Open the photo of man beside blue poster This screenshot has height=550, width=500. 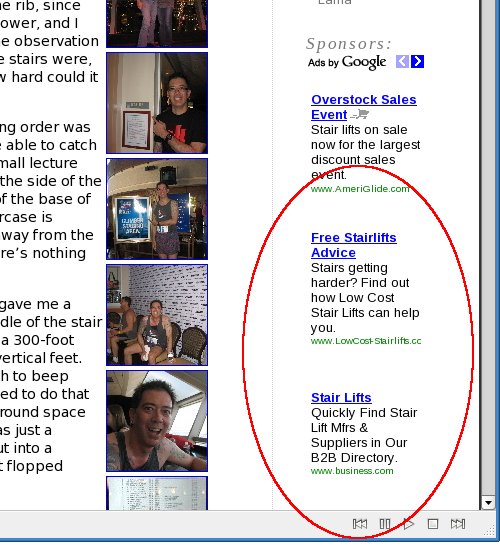[157, 209]
